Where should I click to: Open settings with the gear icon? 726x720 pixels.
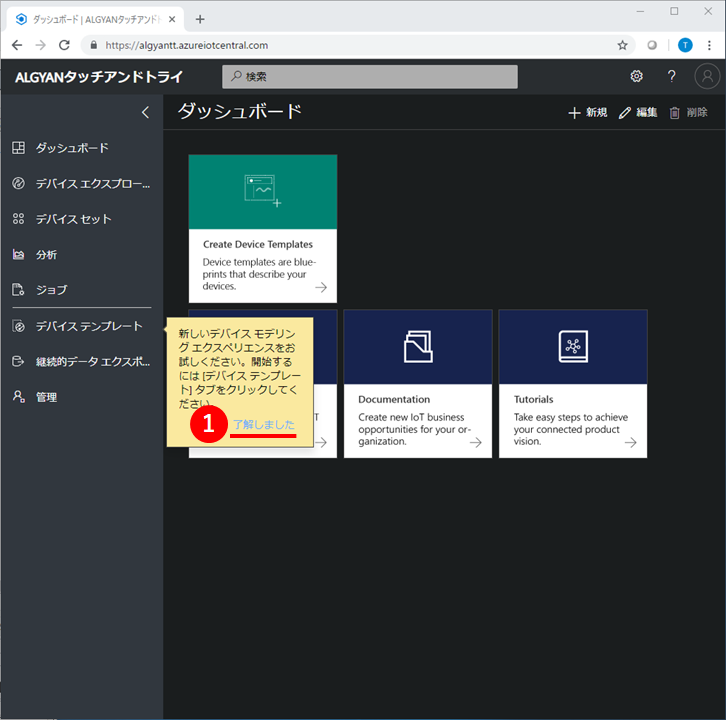[x=637, y=76]
